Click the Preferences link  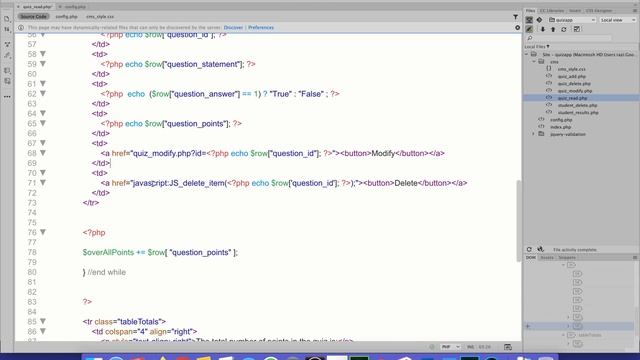[x=261, y=28]
